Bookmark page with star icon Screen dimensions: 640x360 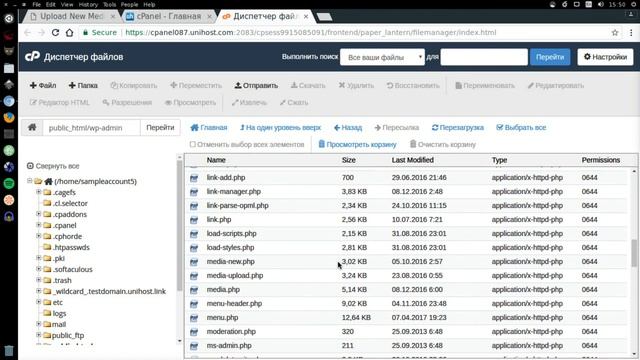point(615,33)
